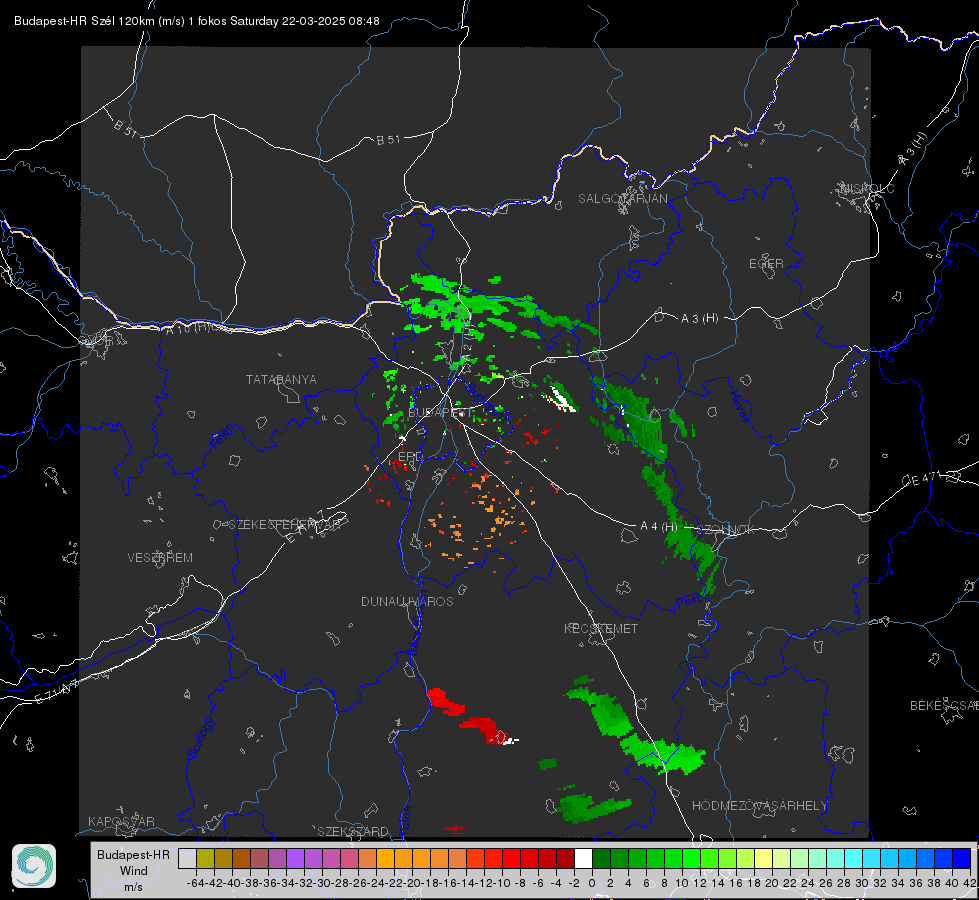This screenshot has height=900, width=979.
Task: Click the KECSKEMÉT city label
Action: [x=601, y=628]
